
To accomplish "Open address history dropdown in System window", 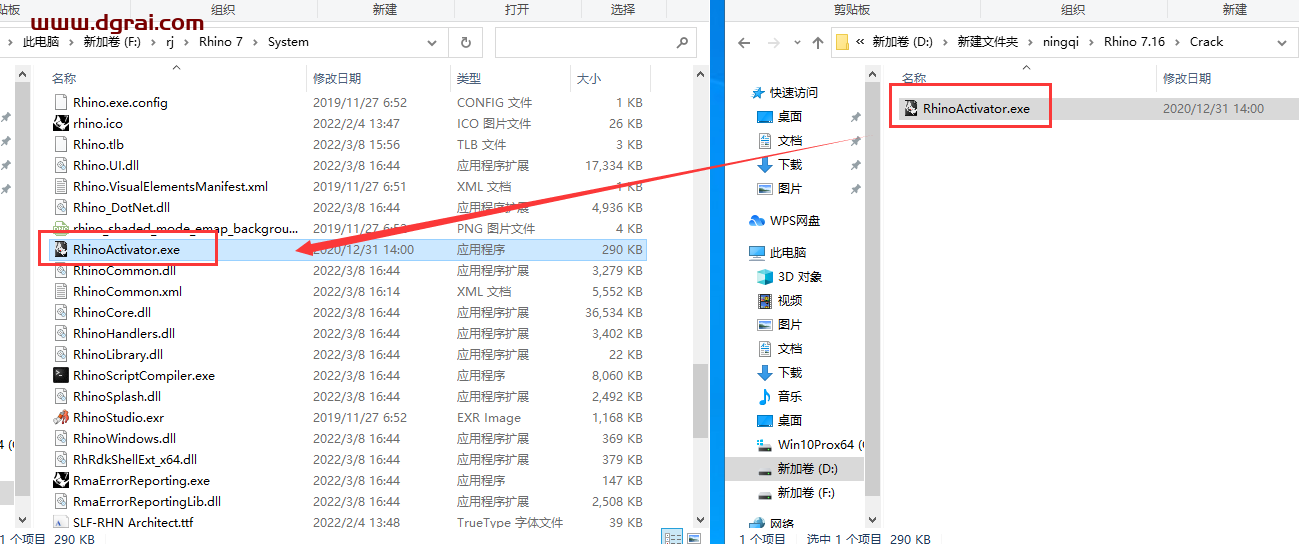I will (x=432, y=42).
